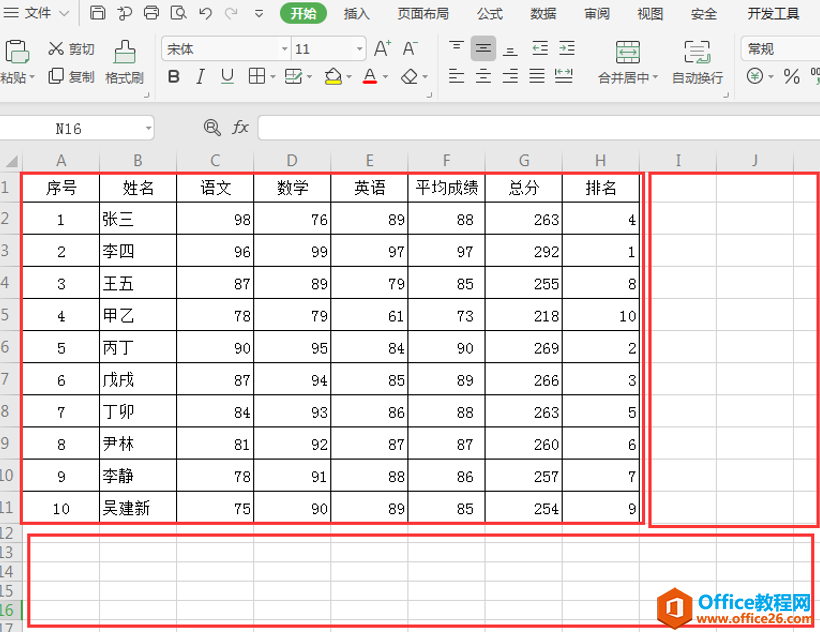Open Print Preview icon
The width and height of the screenshot is (820, 636).
tap(178, 13)
